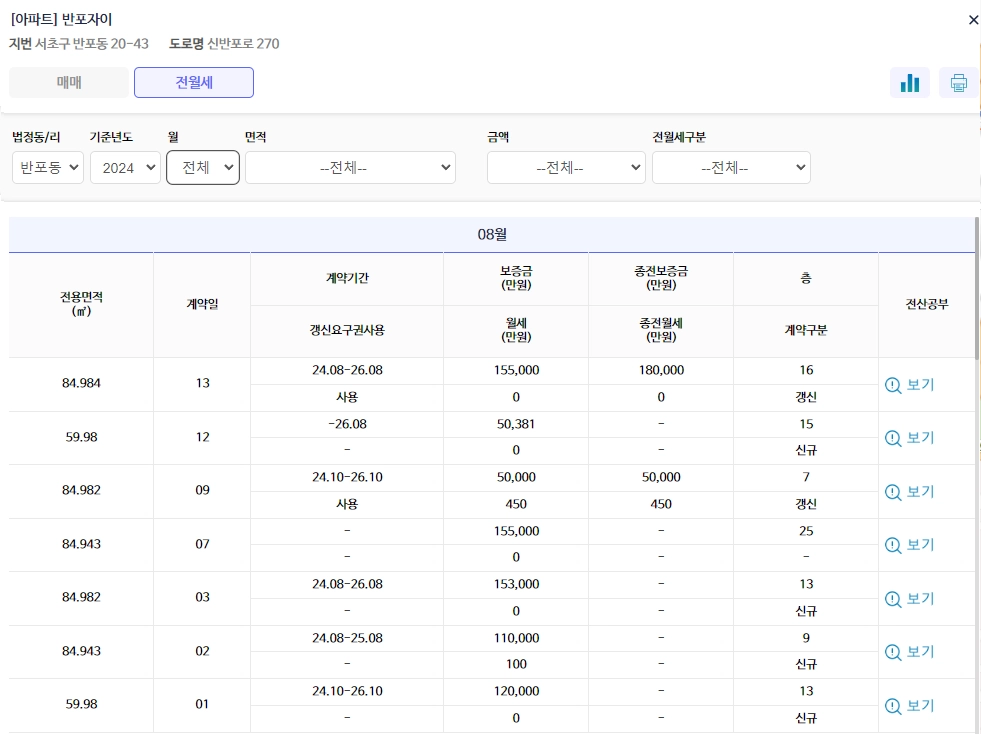The image size is (981, 734).
Task: Click the print icon
Action: (x=958, y=83)
